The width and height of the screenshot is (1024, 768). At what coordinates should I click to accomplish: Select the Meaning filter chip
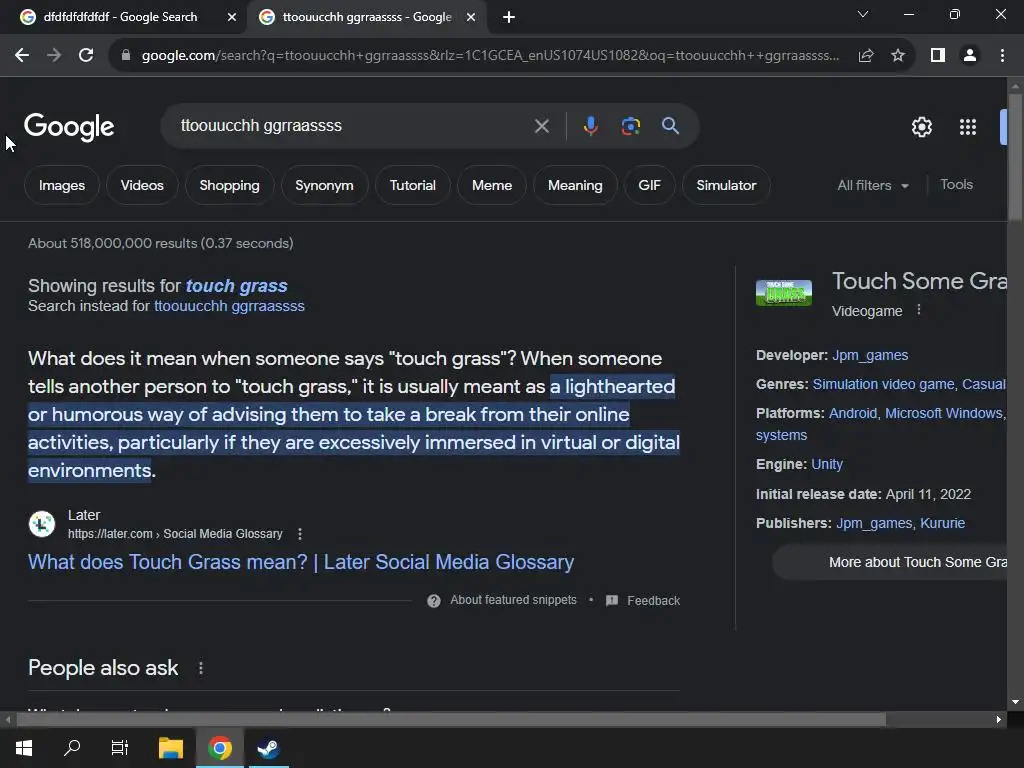[x=575, y=185]
